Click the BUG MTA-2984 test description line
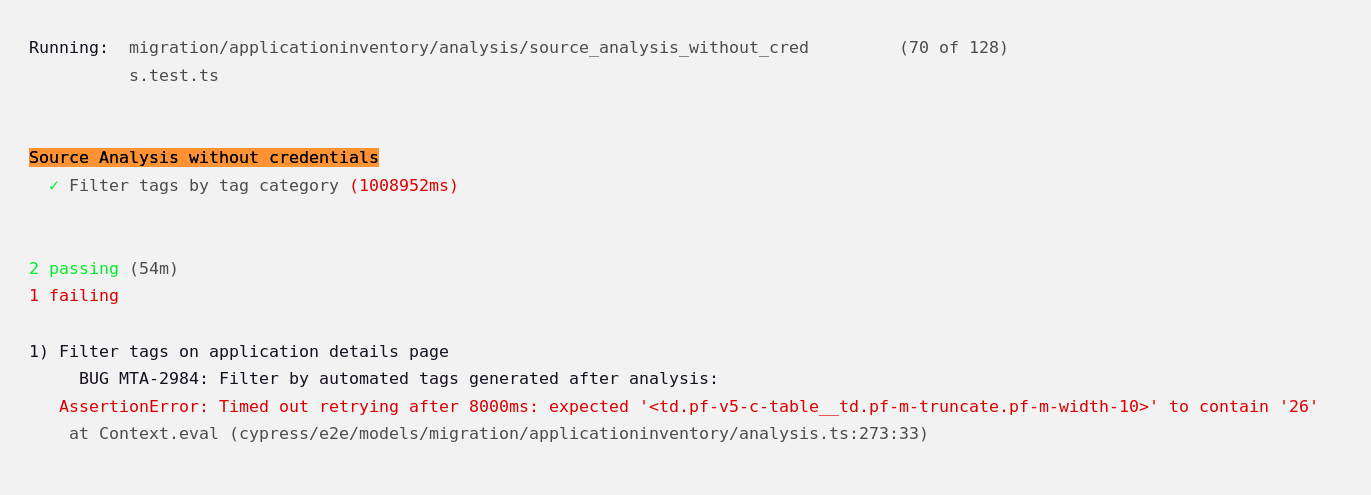The image size is (1371, 495). point(398,379)
